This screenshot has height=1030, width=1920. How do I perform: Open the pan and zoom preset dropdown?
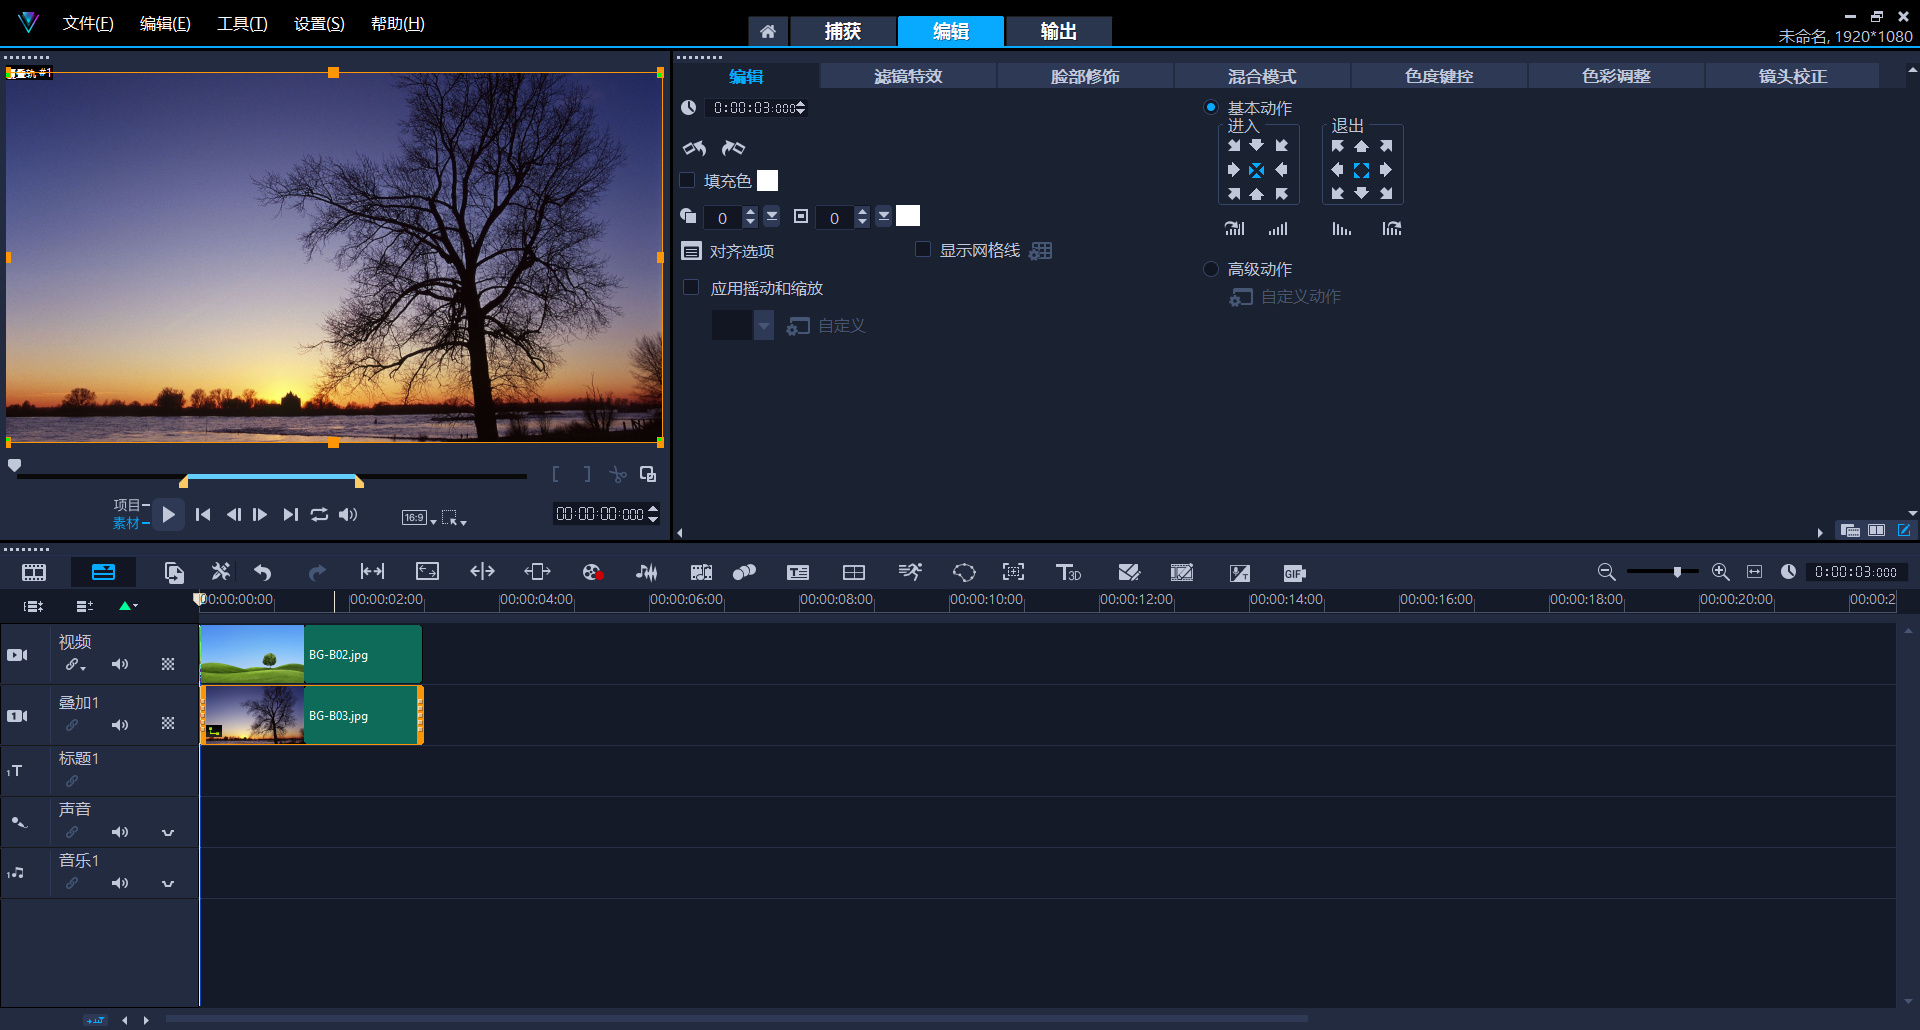(x=764, y=325)
